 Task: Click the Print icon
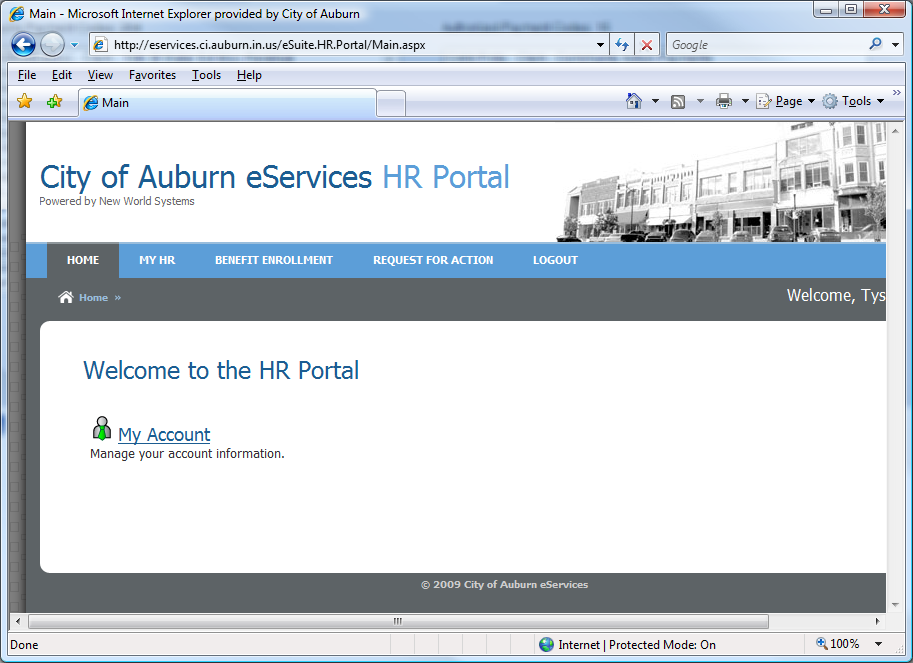(x=724, y=101)
